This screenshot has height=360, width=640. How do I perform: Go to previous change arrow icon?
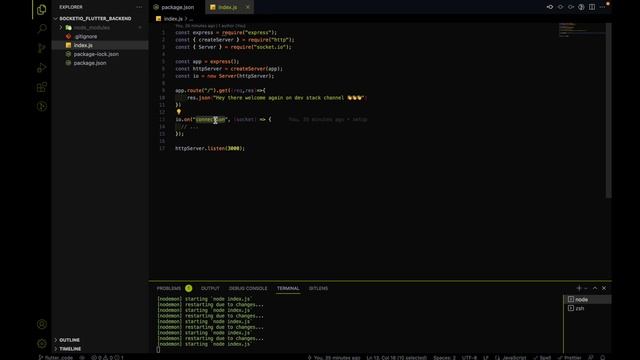click(550, 7)
